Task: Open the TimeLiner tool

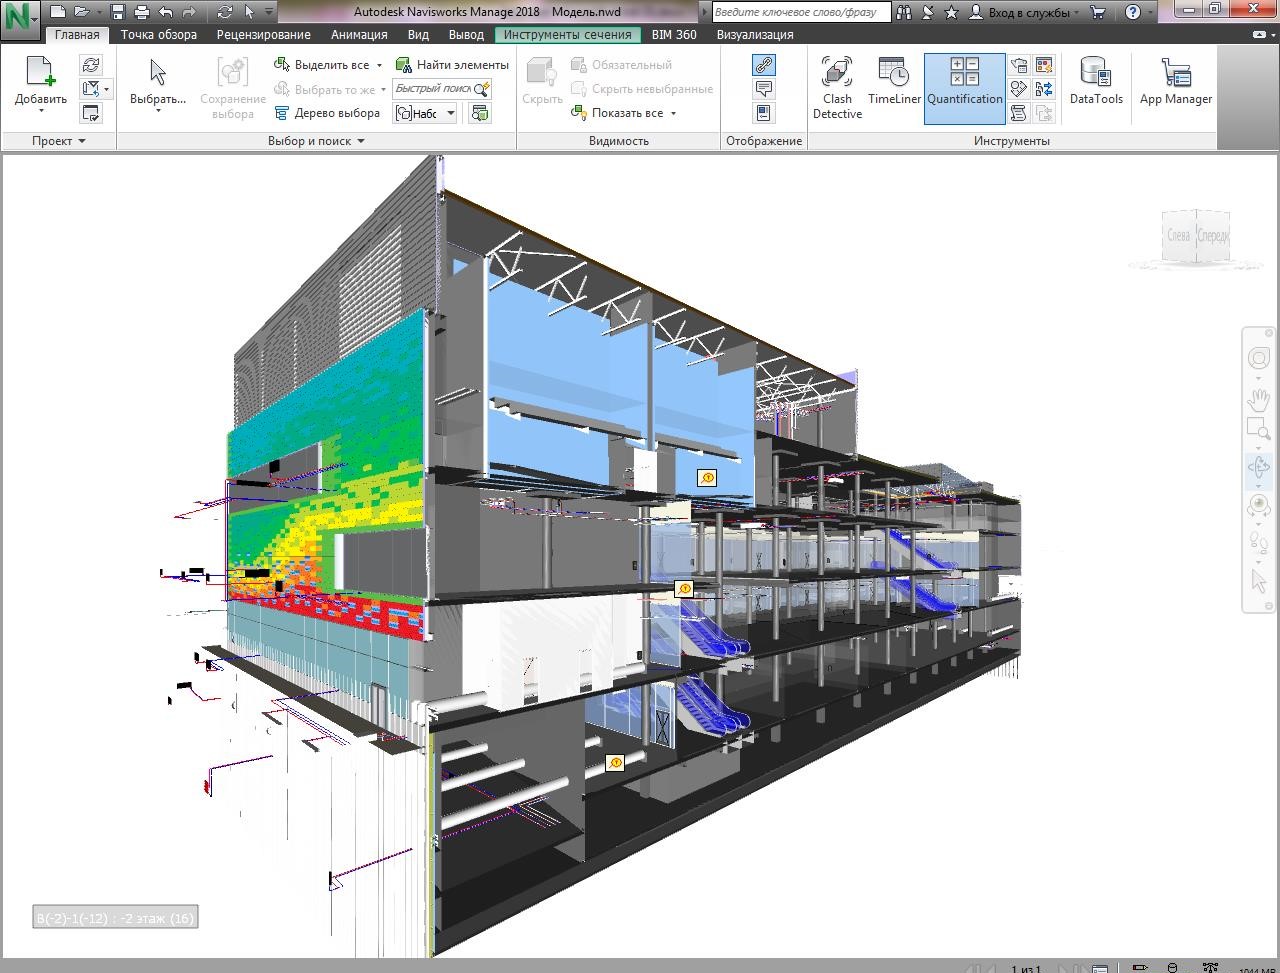Action: pos(894,82)
